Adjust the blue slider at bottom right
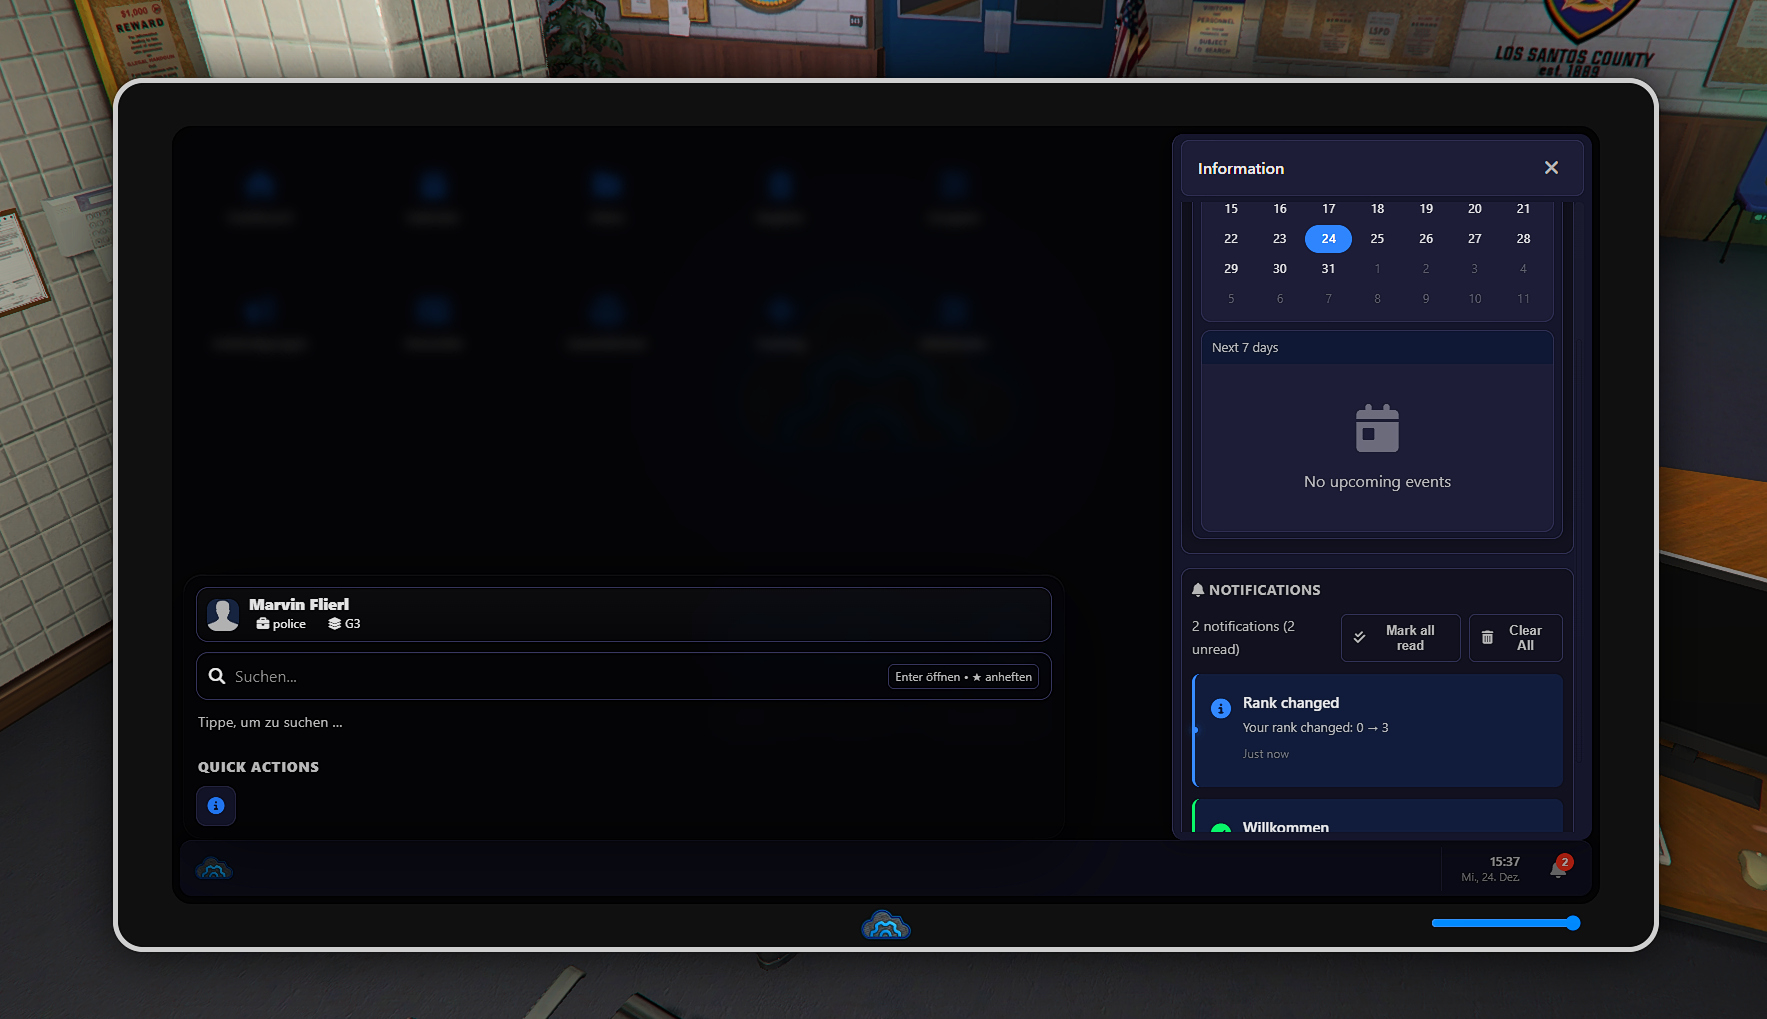The height and width of the screenshot is (1019, 1767). (x=1572, y=923)
